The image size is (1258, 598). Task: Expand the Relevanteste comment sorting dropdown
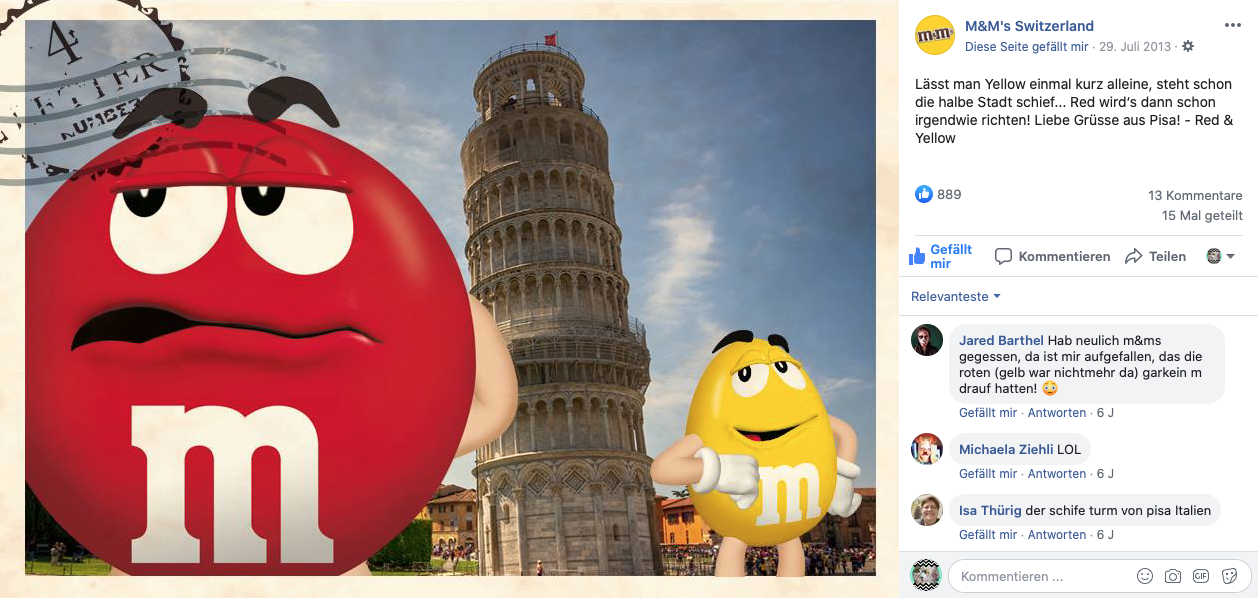tap(956, 297)
